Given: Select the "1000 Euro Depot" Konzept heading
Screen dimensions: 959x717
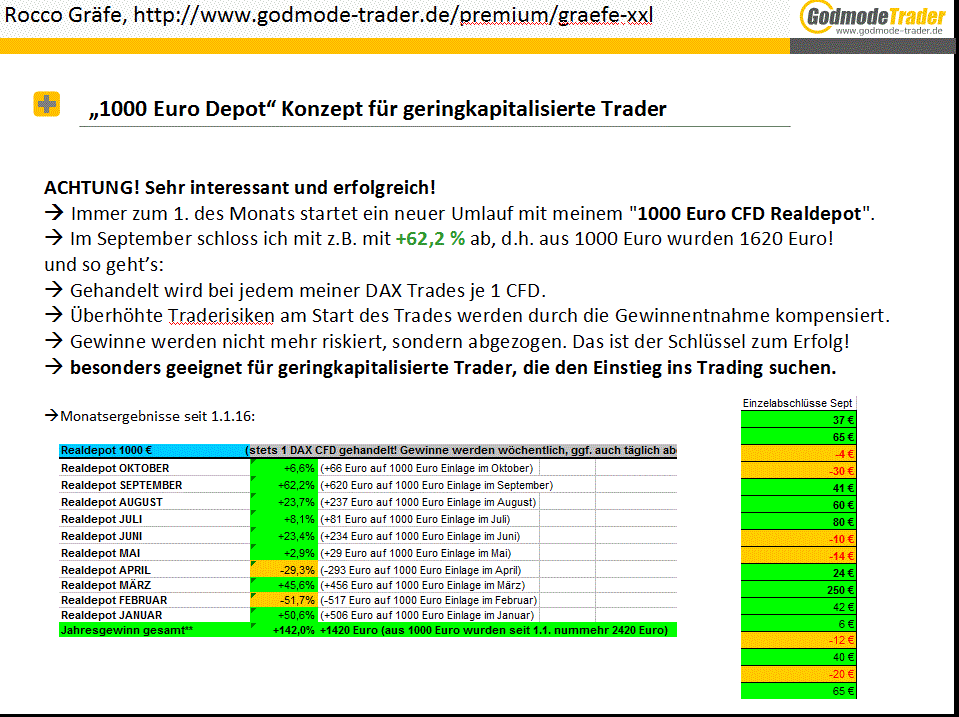Looking at the screenshot, I should pos(377,109).
